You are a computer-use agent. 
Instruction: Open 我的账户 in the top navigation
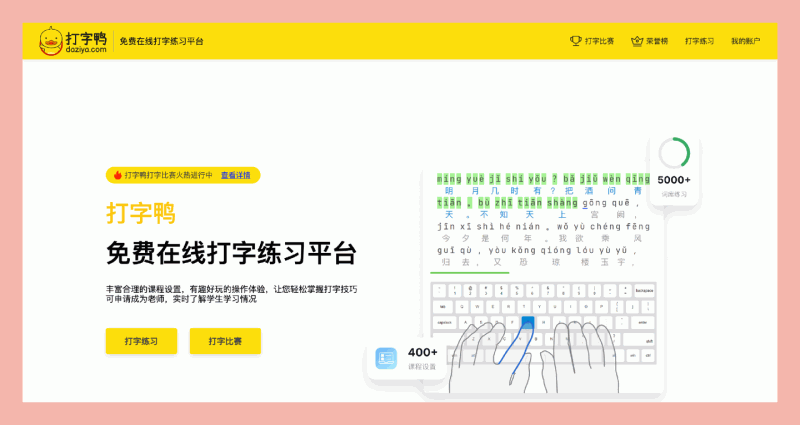click(745, 41)
